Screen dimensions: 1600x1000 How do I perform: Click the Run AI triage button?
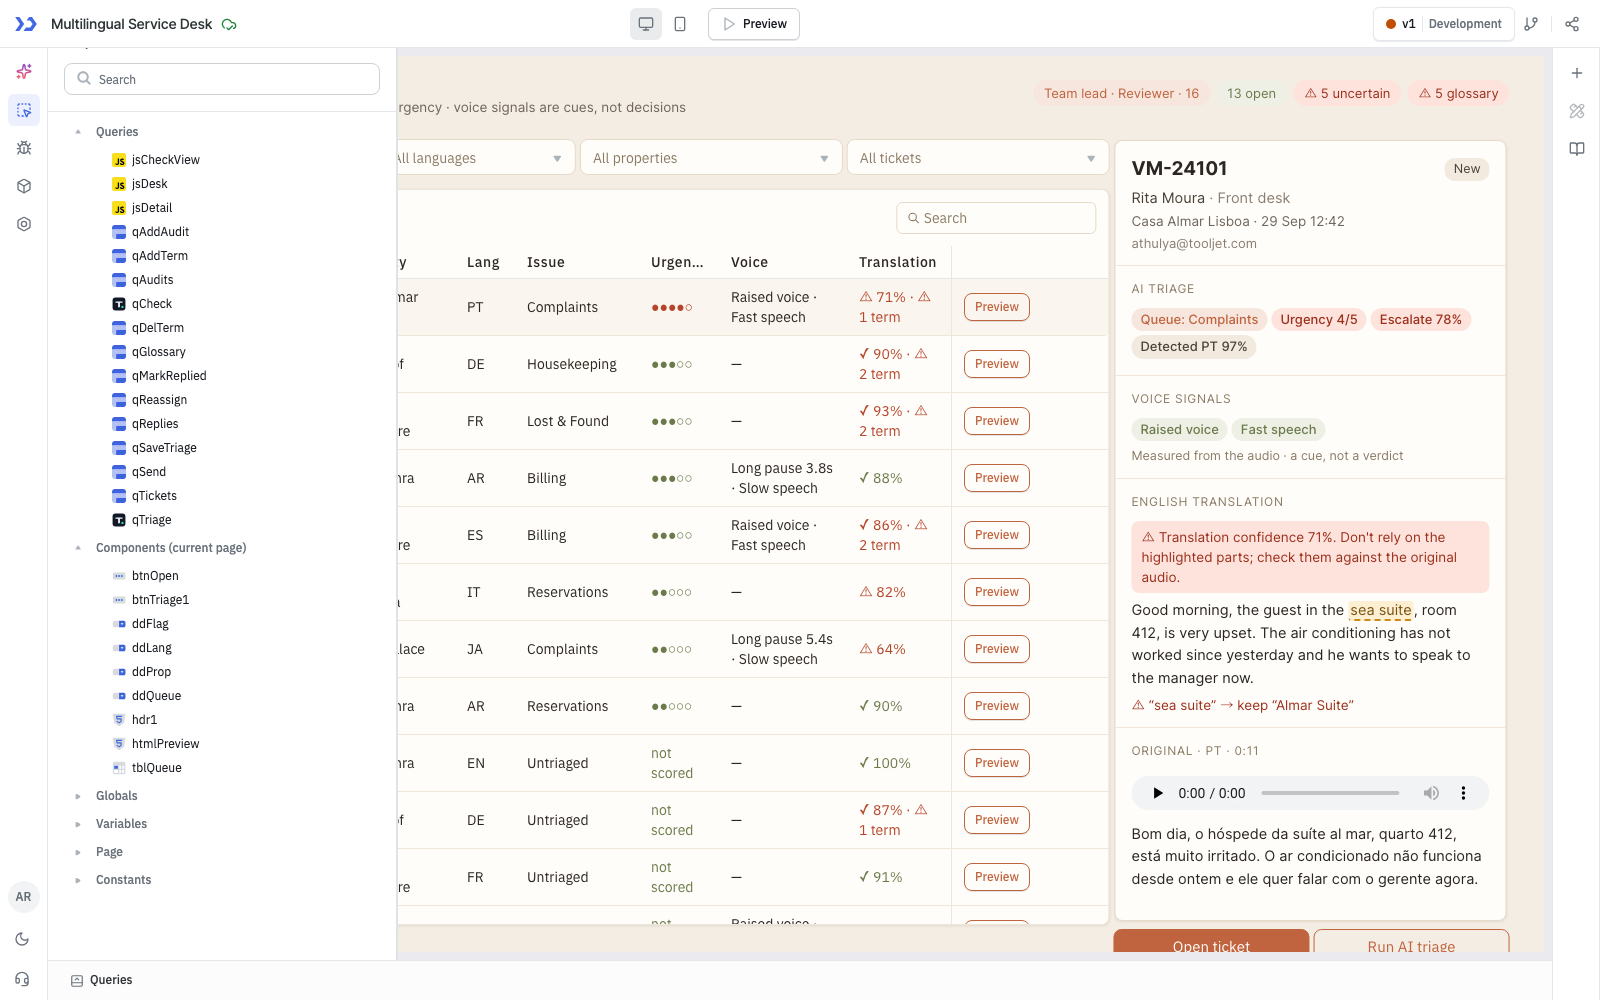(x=1411, y=943)
